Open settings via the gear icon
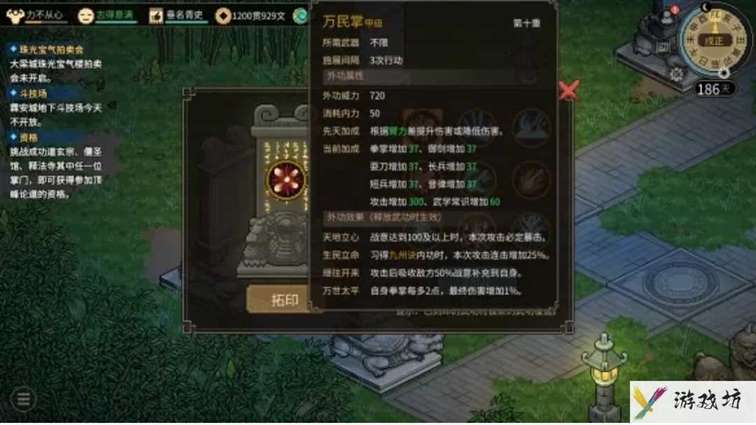The image size is (756, 425). [x=676, y=74]
